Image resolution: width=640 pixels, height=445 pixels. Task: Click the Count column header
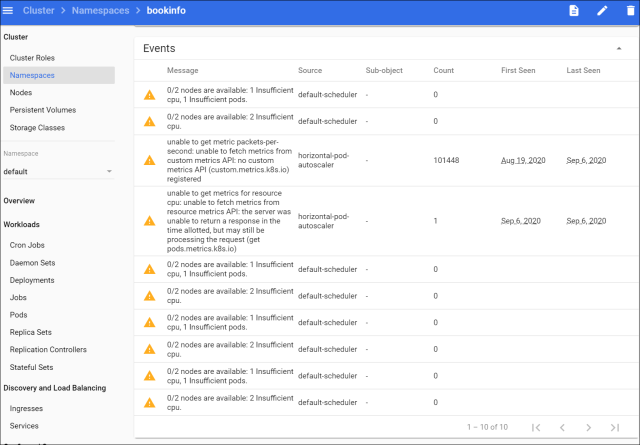click(x=443, y=71)
